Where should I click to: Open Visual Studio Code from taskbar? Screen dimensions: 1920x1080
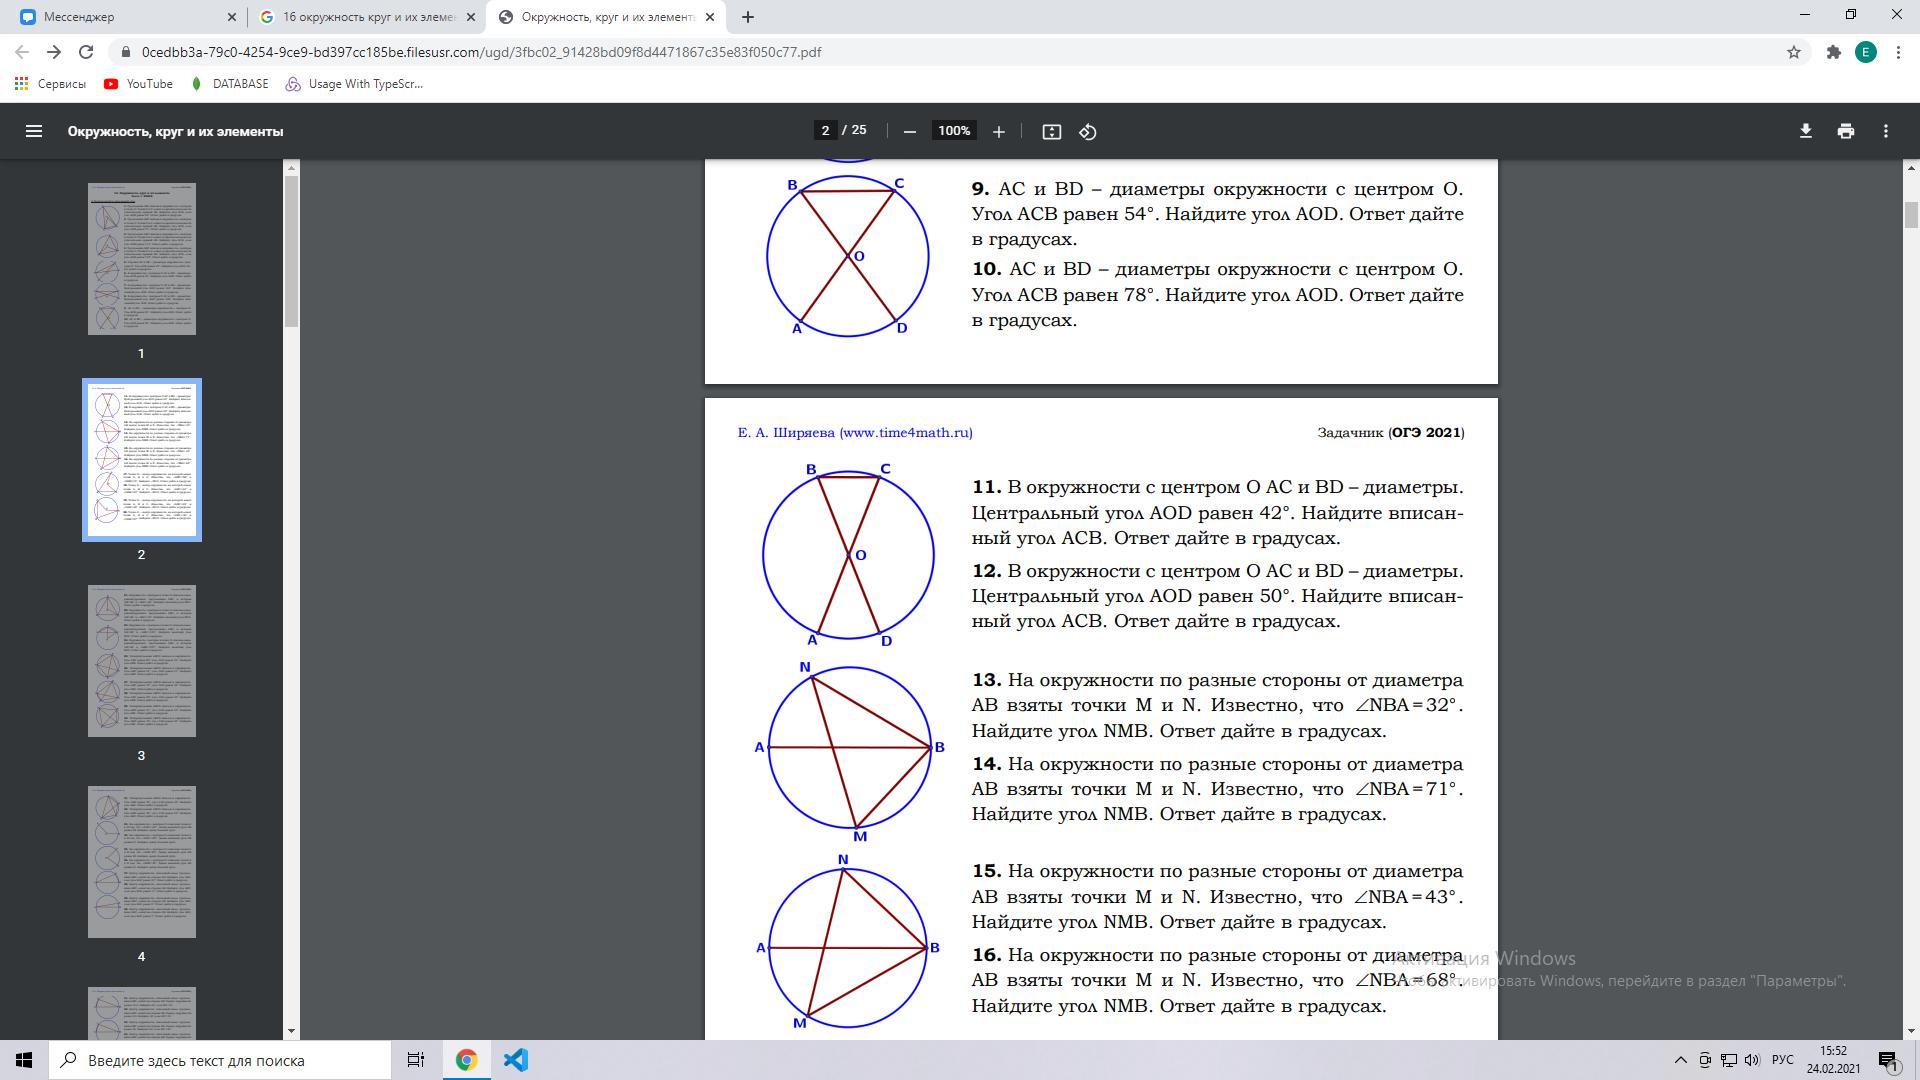(x=515, y=1060)
